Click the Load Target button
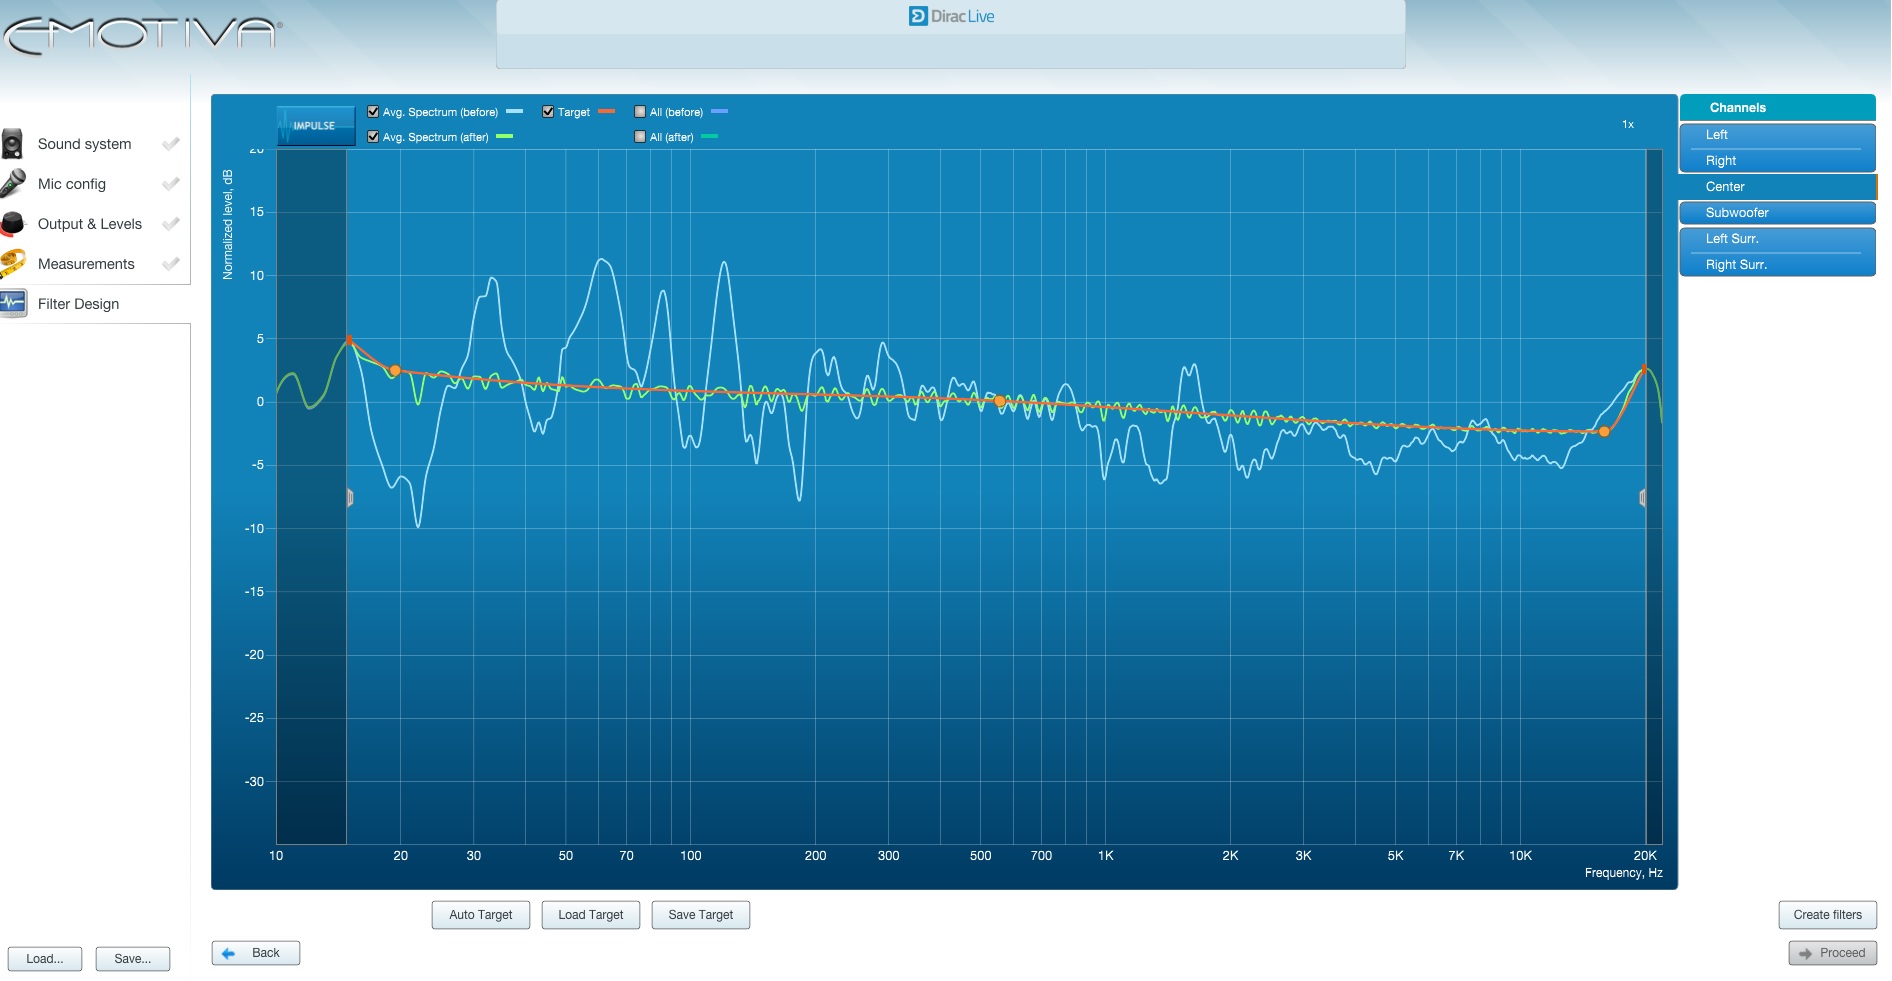 coord(591,915)
